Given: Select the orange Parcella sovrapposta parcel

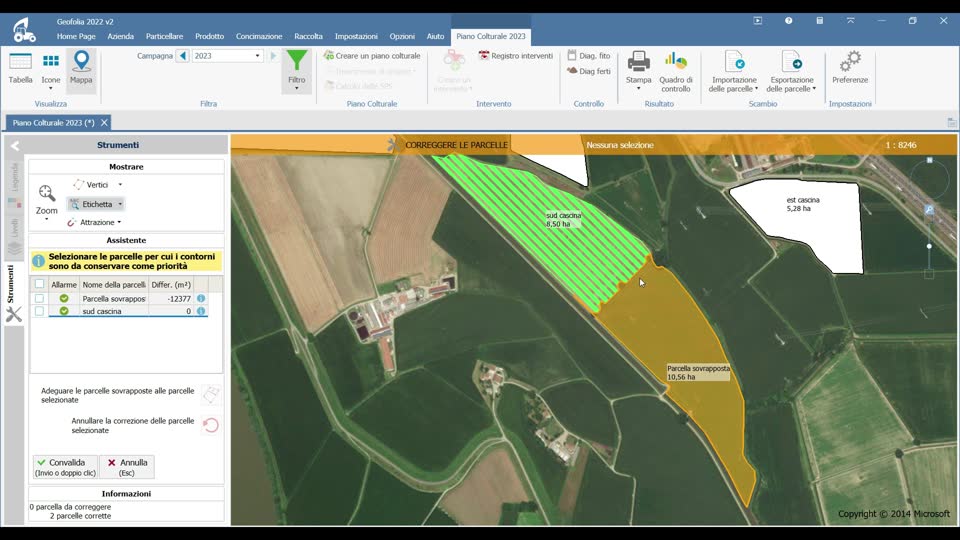Looking at the screenshot, I should click(686, 343).
